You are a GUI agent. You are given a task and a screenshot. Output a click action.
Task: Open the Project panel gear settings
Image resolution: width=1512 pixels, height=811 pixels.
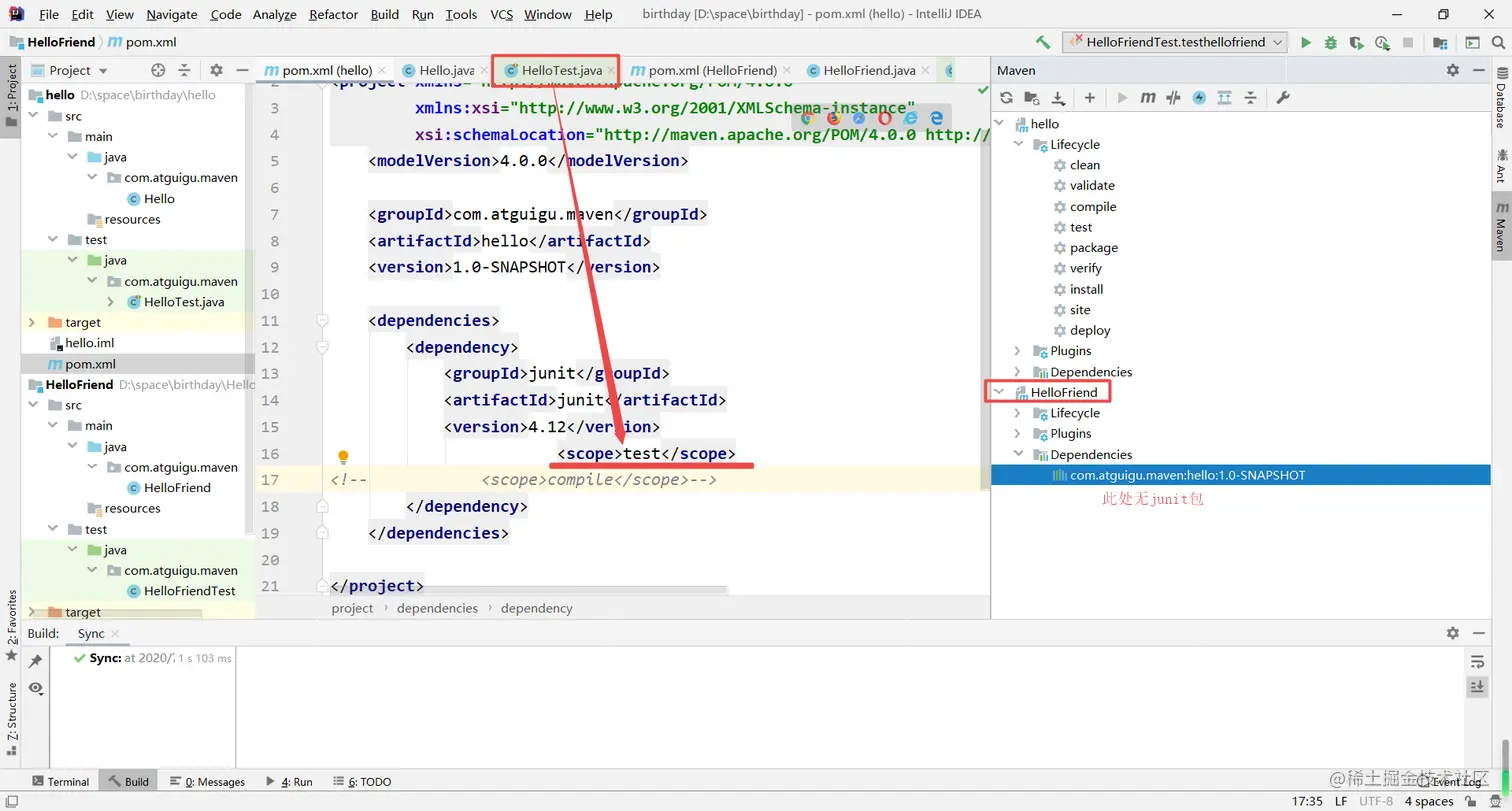coord(216,70)
